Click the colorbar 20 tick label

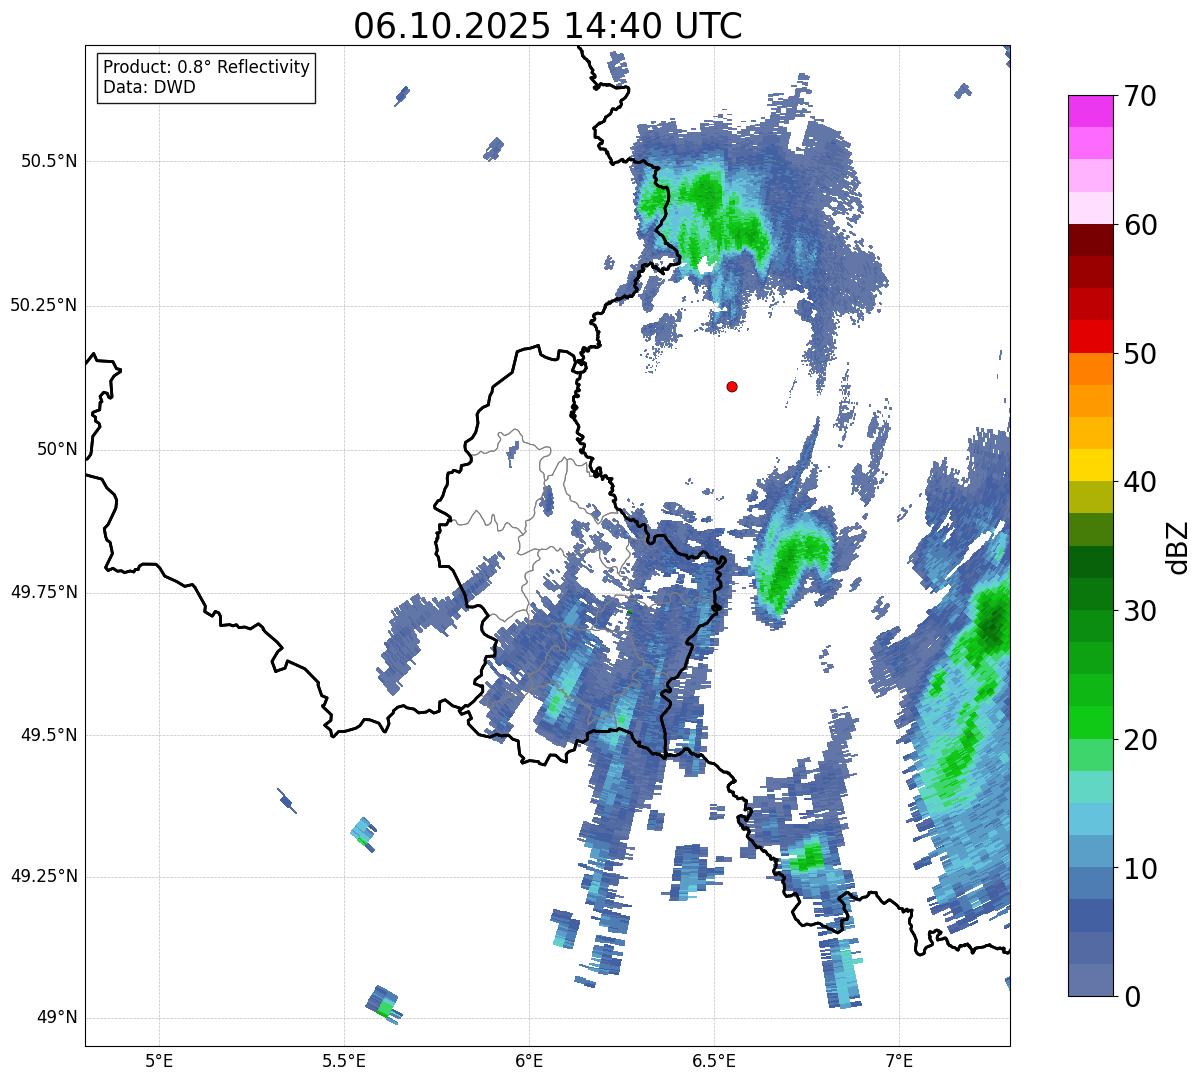pyautogui.click(x=1139, y=740)
